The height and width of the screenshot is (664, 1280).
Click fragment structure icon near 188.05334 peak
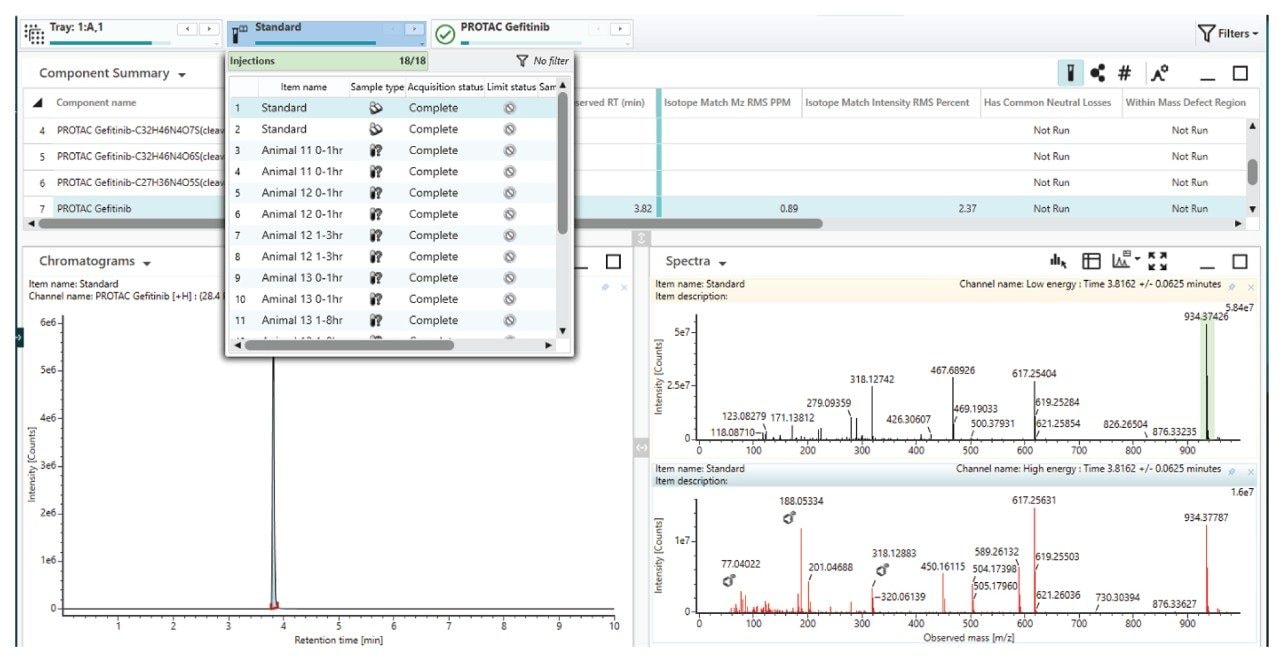[x=789, y=518]
